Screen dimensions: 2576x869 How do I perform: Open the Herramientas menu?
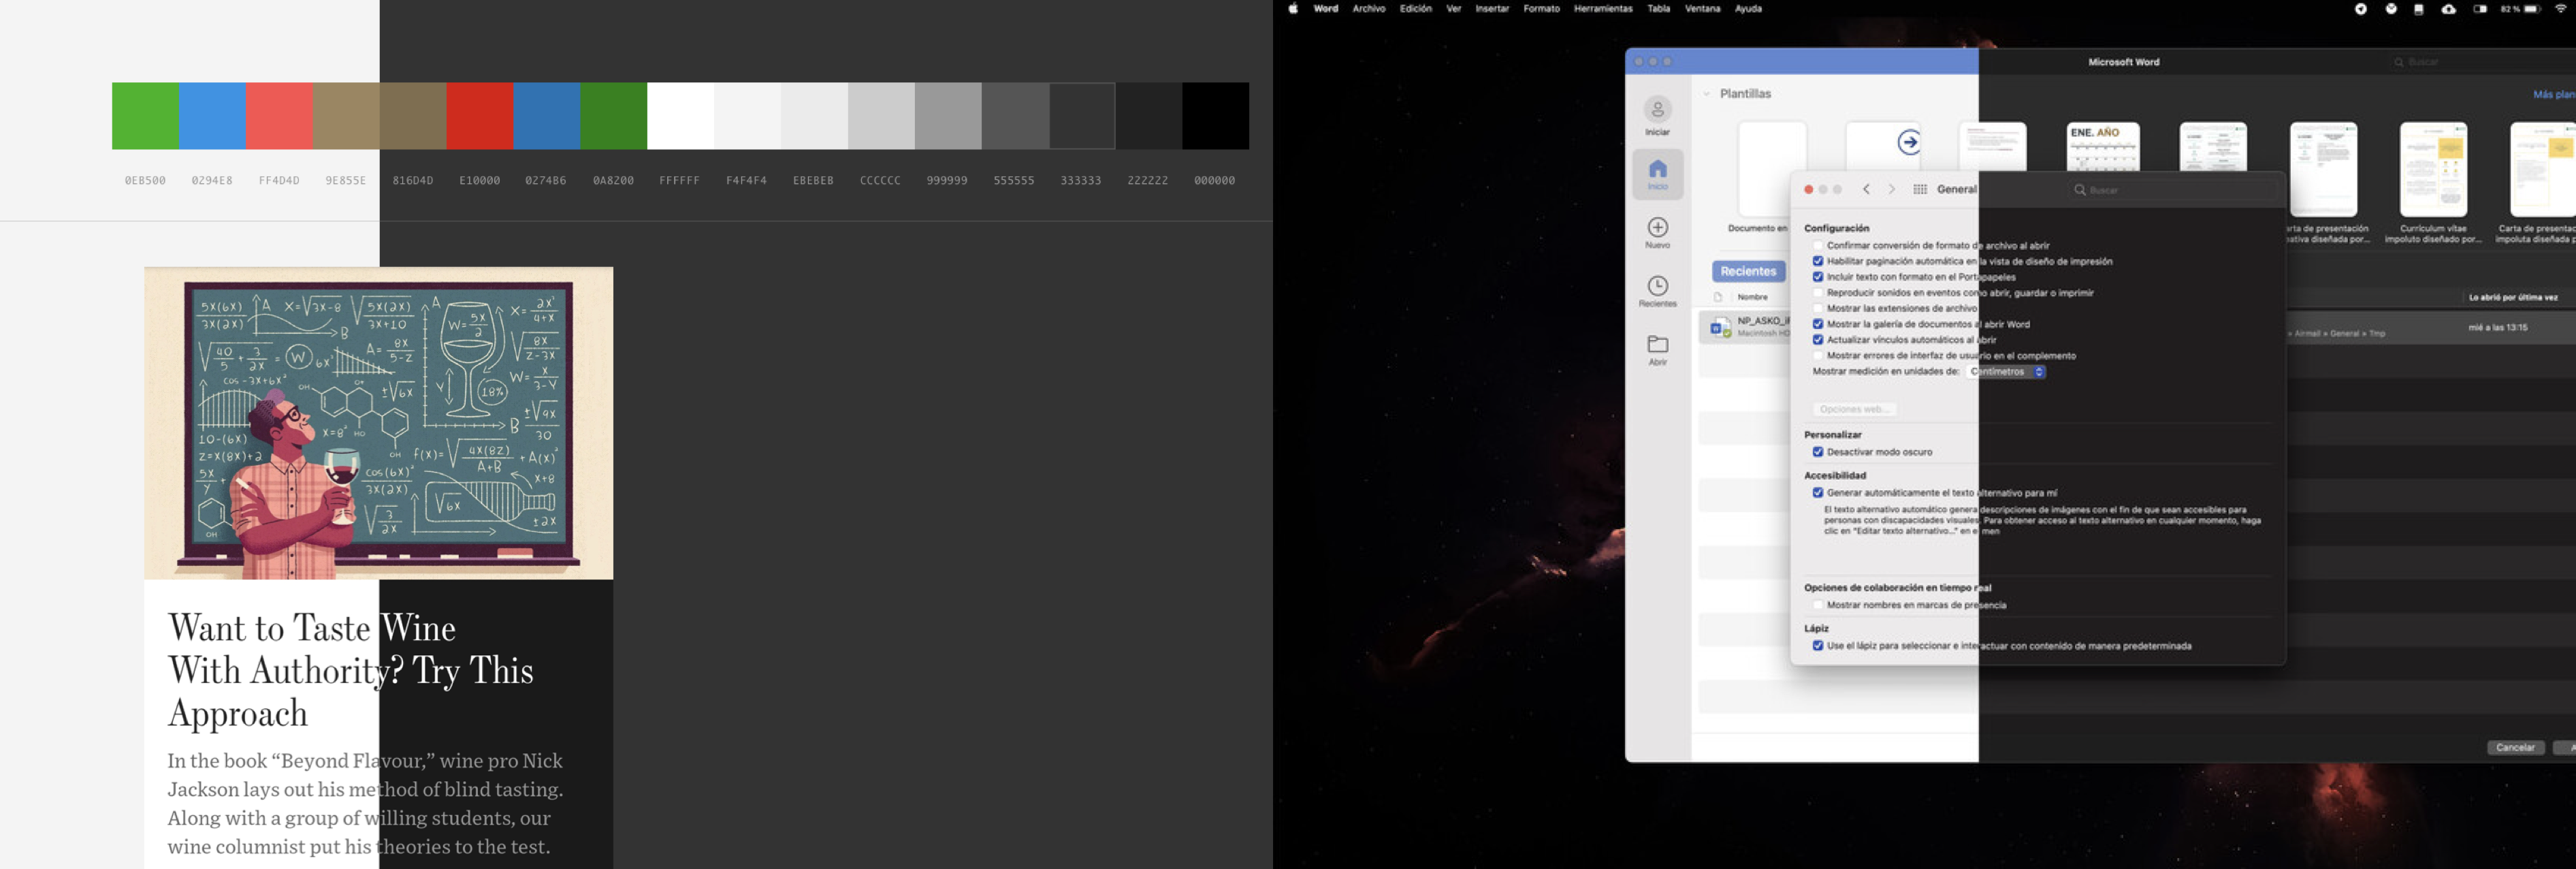click(x=1603, y=9)
